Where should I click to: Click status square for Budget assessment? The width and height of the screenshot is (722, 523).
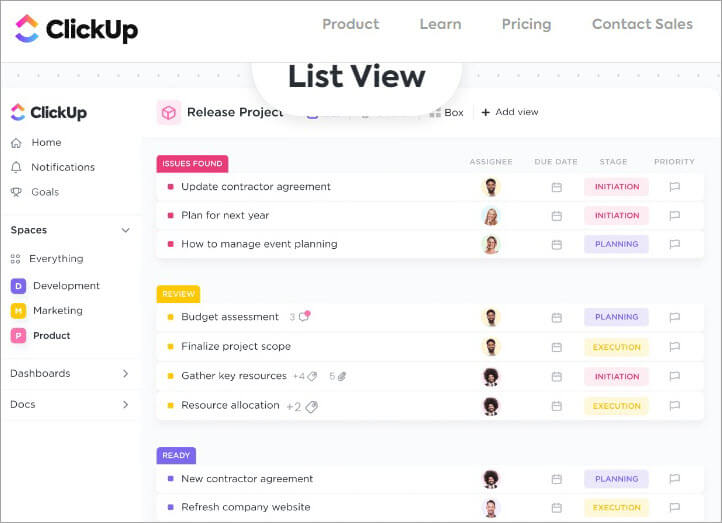[x=170, y=317]
